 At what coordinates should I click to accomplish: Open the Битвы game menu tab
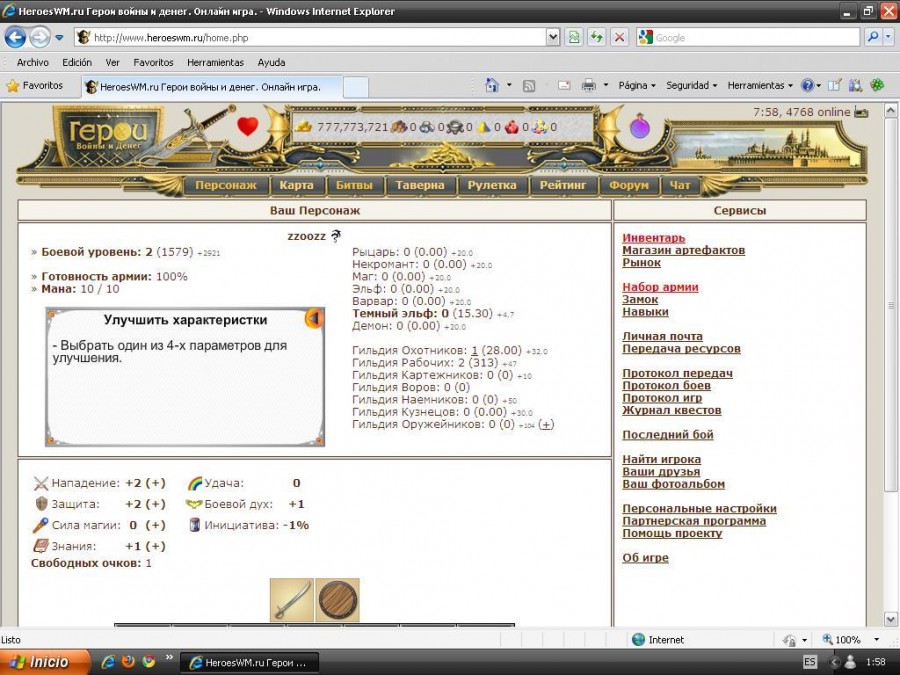354,185
